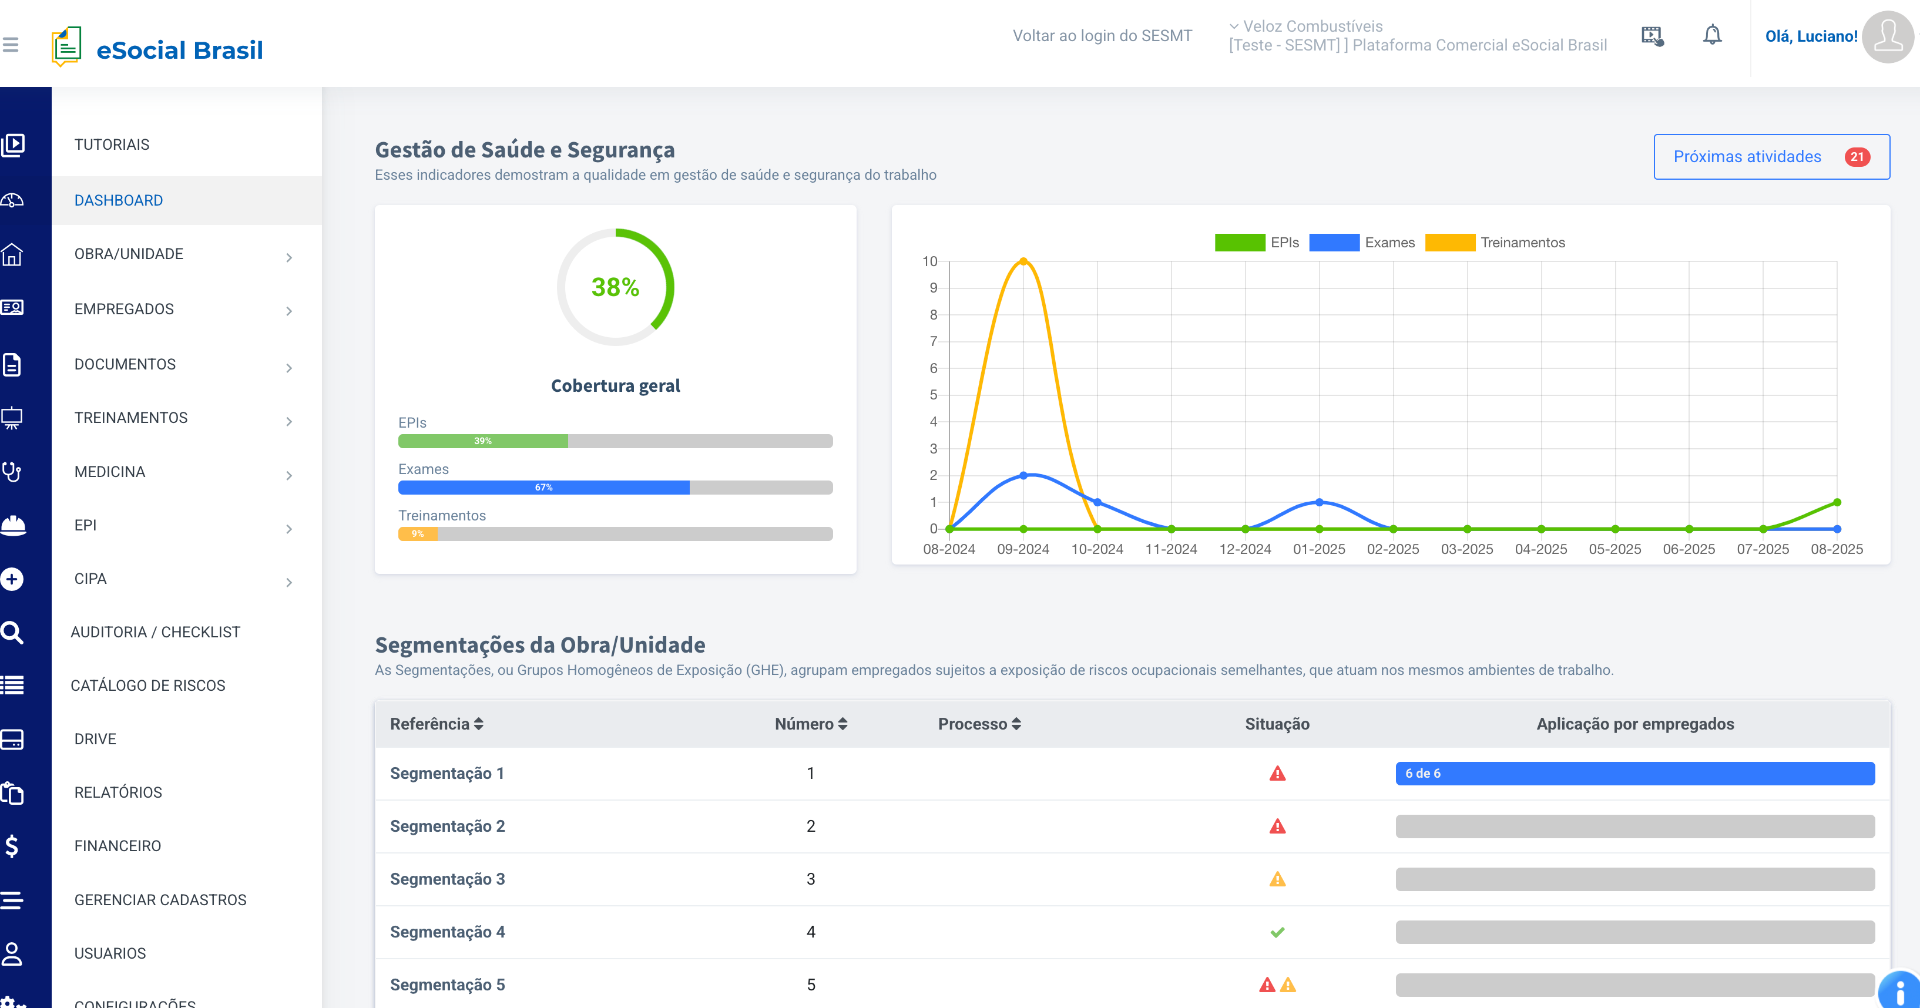
Task: Toggle the Exames legend series
Action: 1361,243
